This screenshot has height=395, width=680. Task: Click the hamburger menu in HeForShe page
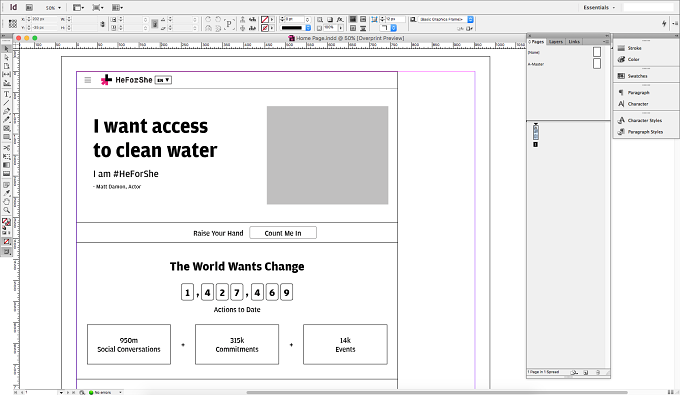point(88,80)
